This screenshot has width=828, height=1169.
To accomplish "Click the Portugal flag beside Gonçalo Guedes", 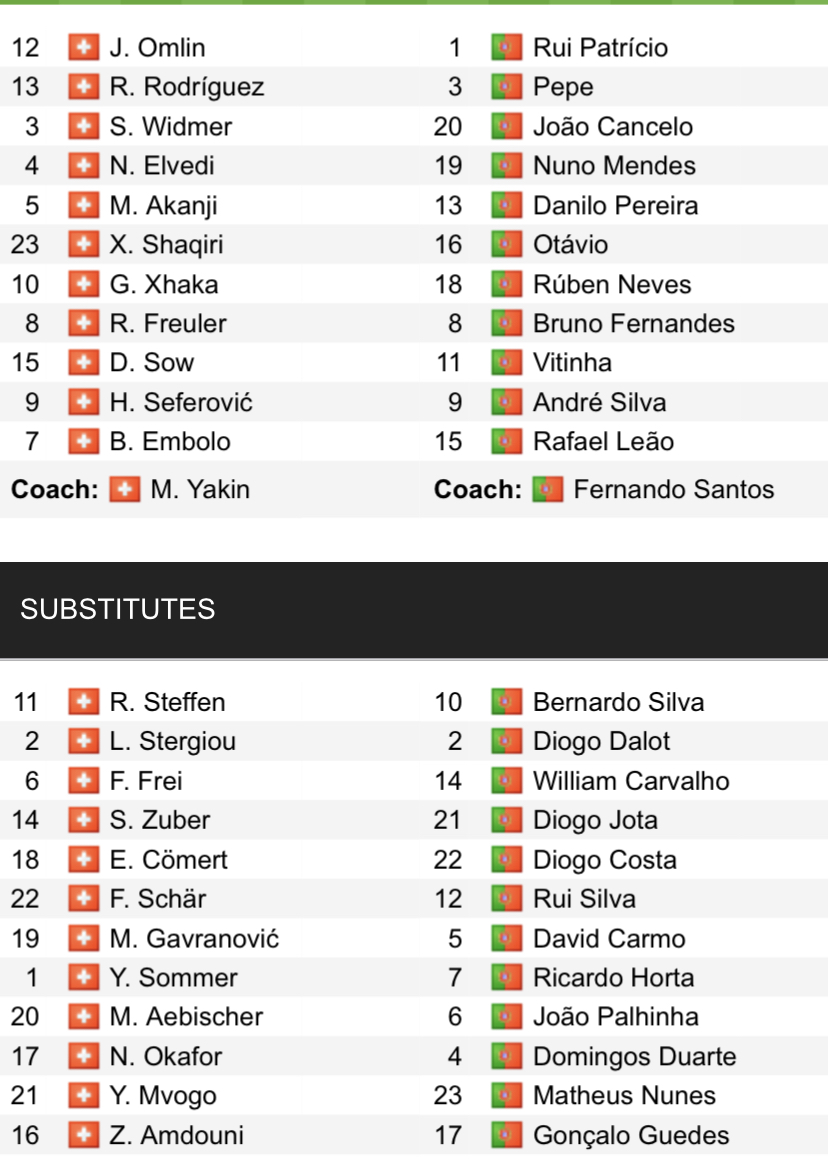I will (507, 1135).
